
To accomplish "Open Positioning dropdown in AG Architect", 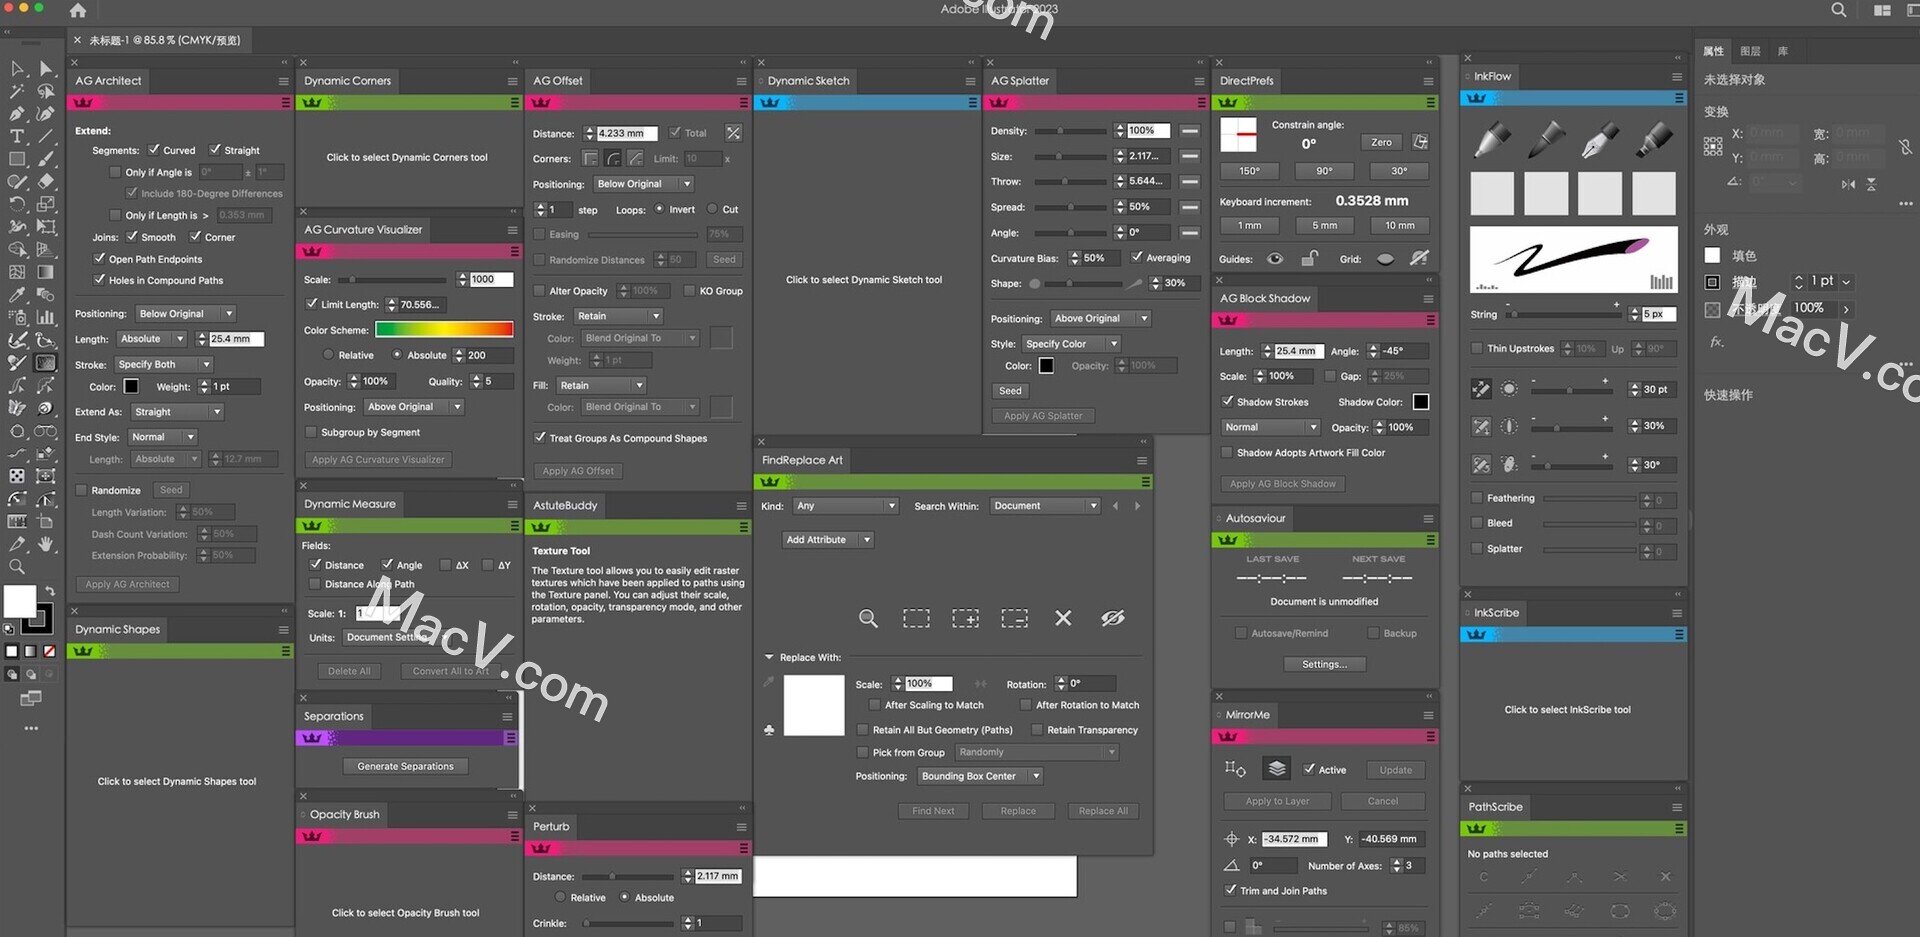I will (x=184, y=314).
